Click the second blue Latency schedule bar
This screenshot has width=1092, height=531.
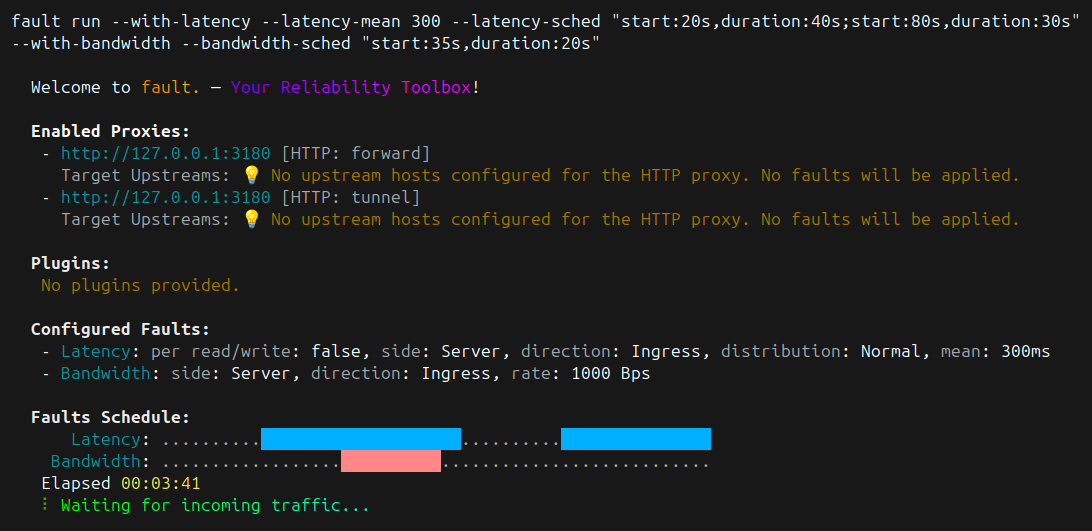(636, 439)
